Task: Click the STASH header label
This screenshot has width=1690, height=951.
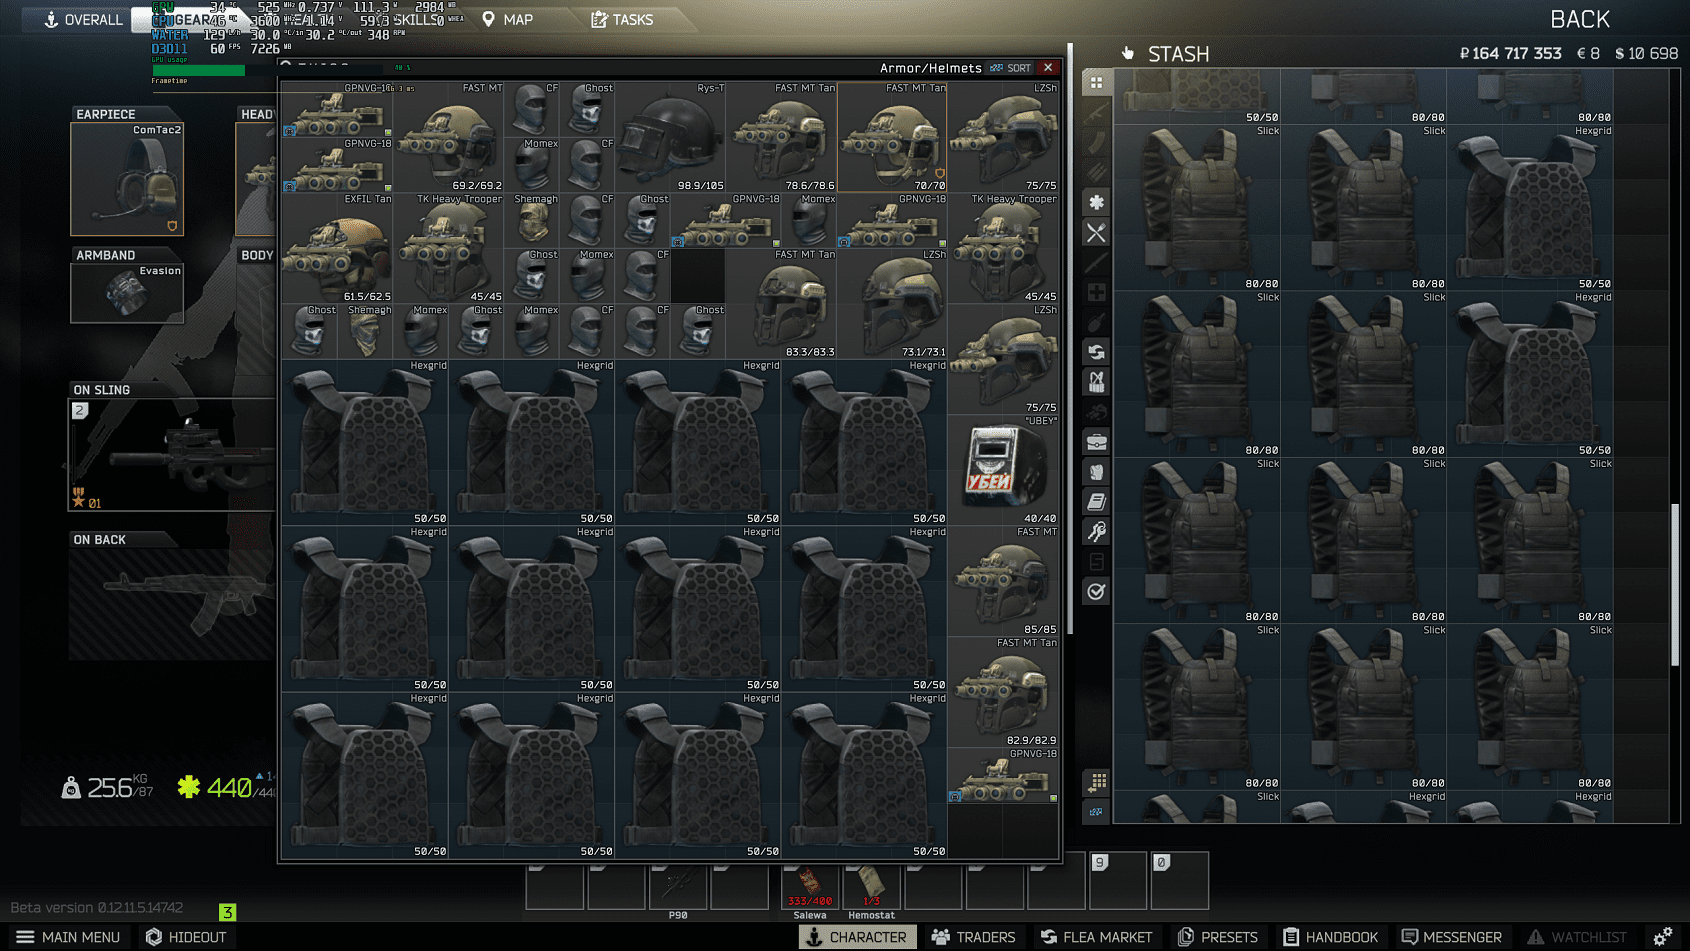Action: tap(1178, 54)
